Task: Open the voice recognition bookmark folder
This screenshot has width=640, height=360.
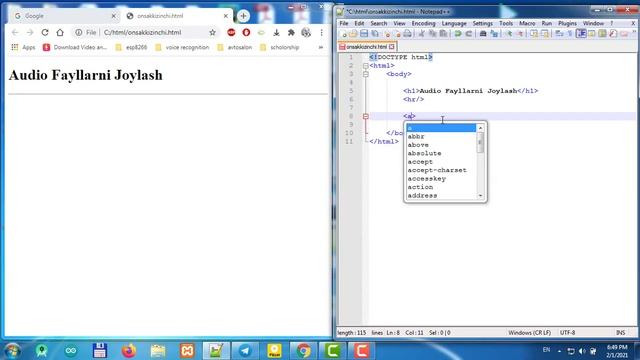Action: coord(182,47)
